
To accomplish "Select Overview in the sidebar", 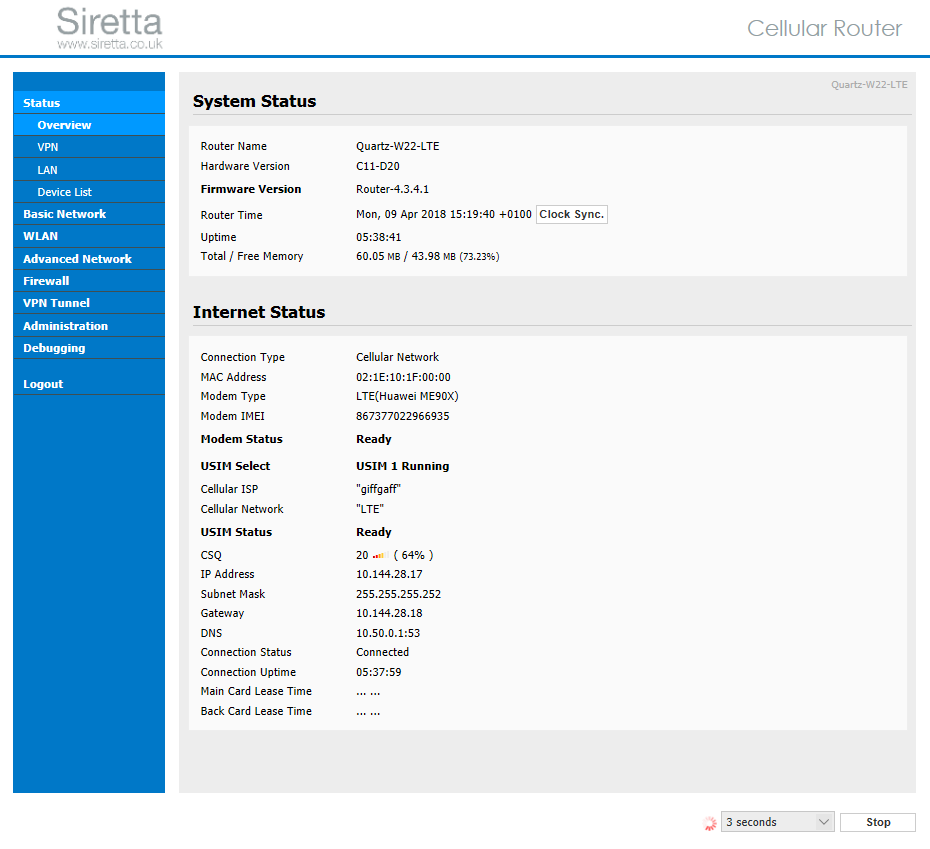I will coord(89,125).
